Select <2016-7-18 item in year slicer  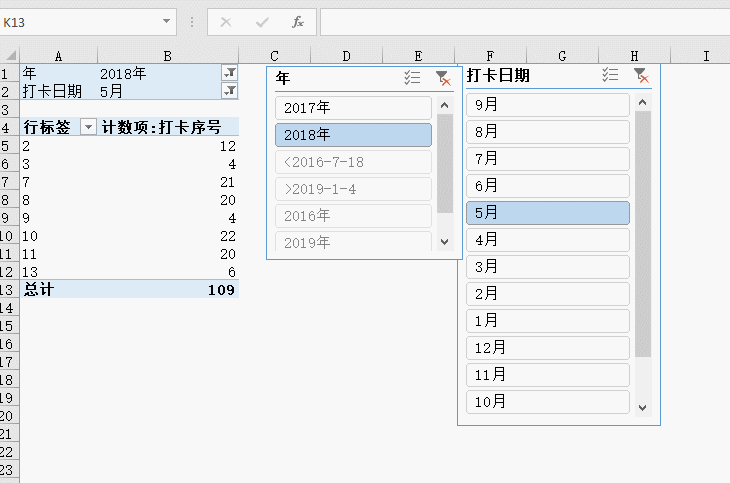[353, 162]
